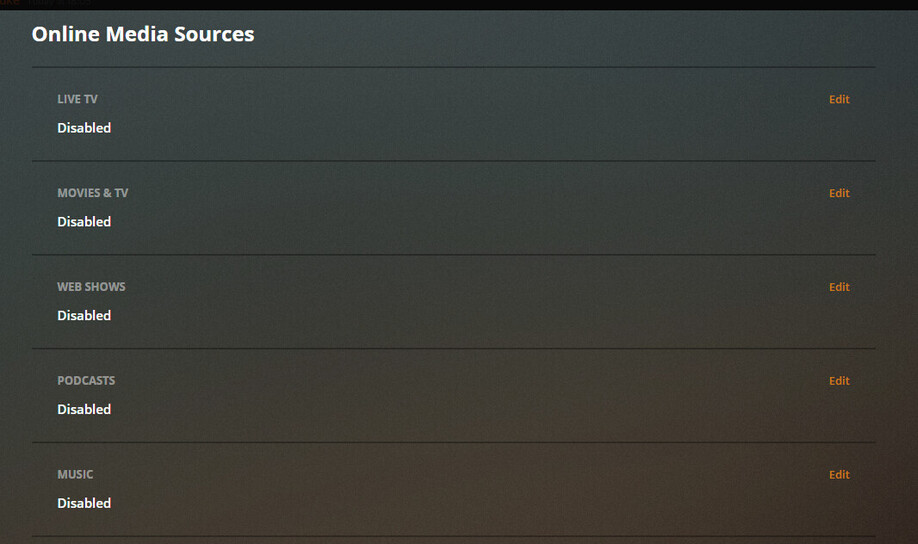Edit the Movies & TV source setting
Screen dimensions: 918x544
tap(839, 193)
